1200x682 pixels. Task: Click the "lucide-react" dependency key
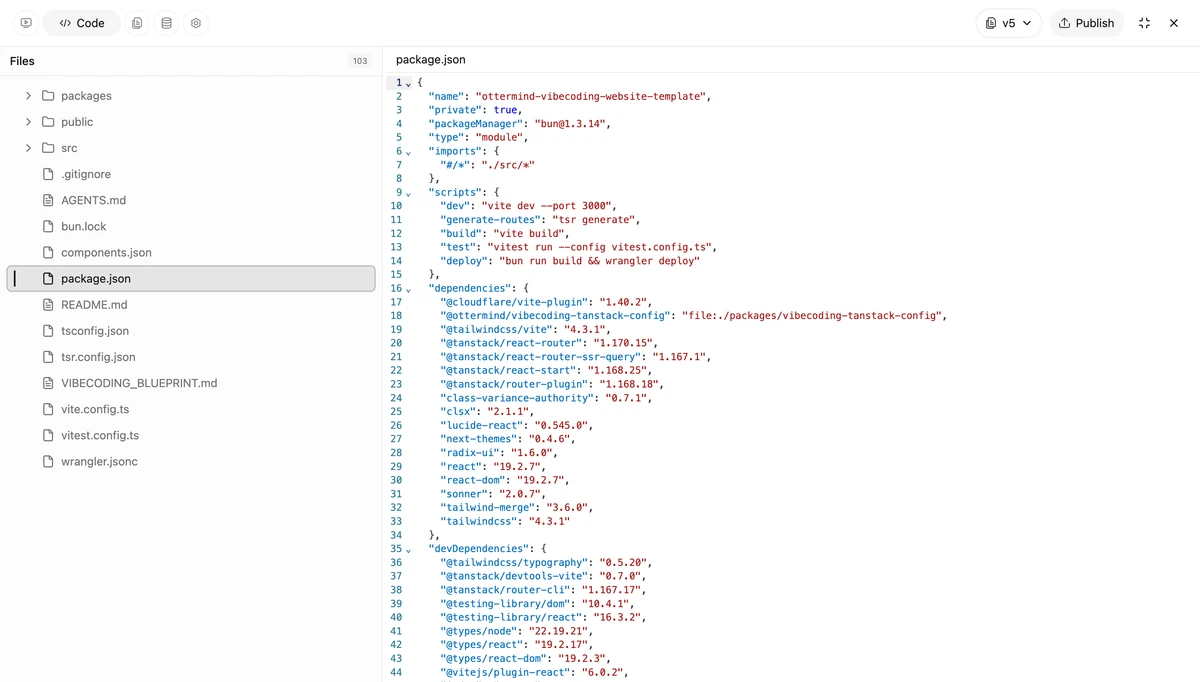click(481, 426)
